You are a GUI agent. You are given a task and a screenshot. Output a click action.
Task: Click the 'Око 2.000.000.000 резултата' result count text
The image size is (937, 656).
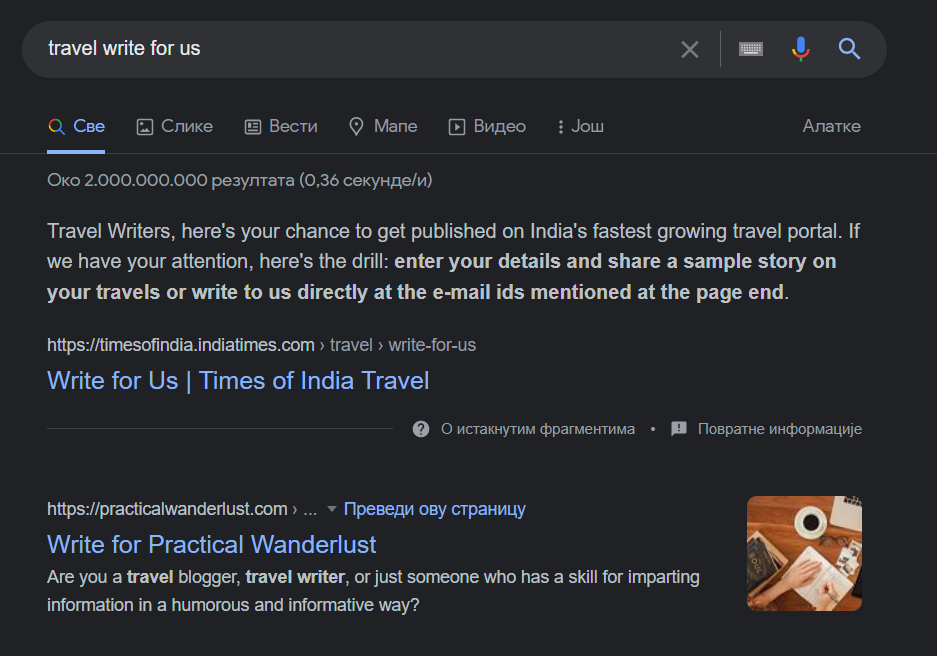(240, 180)
